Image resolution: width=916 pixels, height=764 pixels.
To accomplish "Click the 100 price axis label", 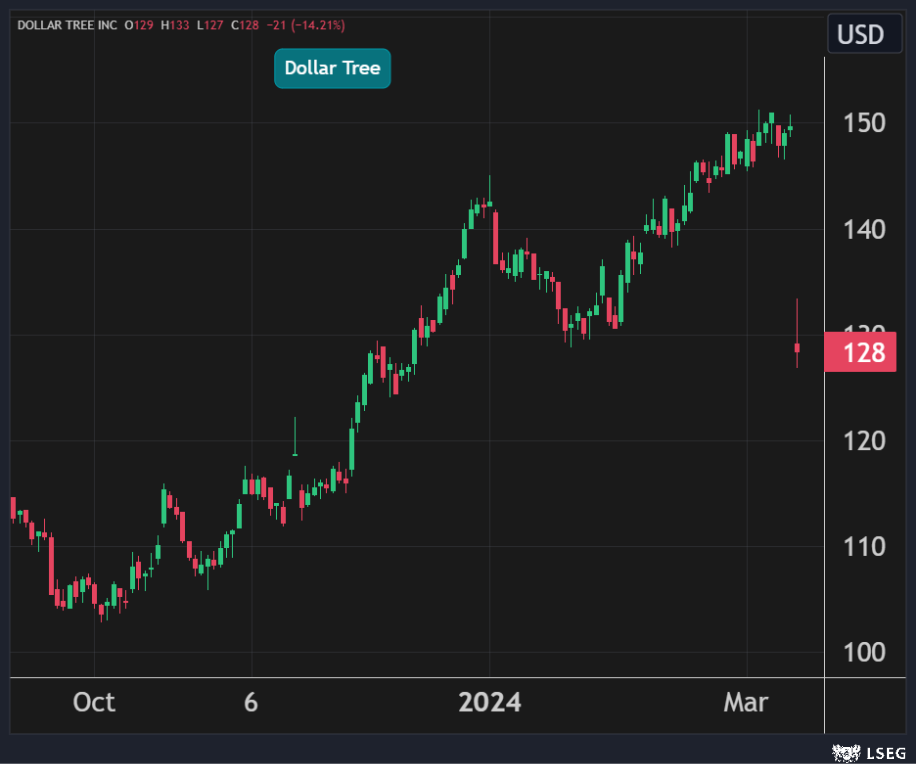I will tap(863, 652).
